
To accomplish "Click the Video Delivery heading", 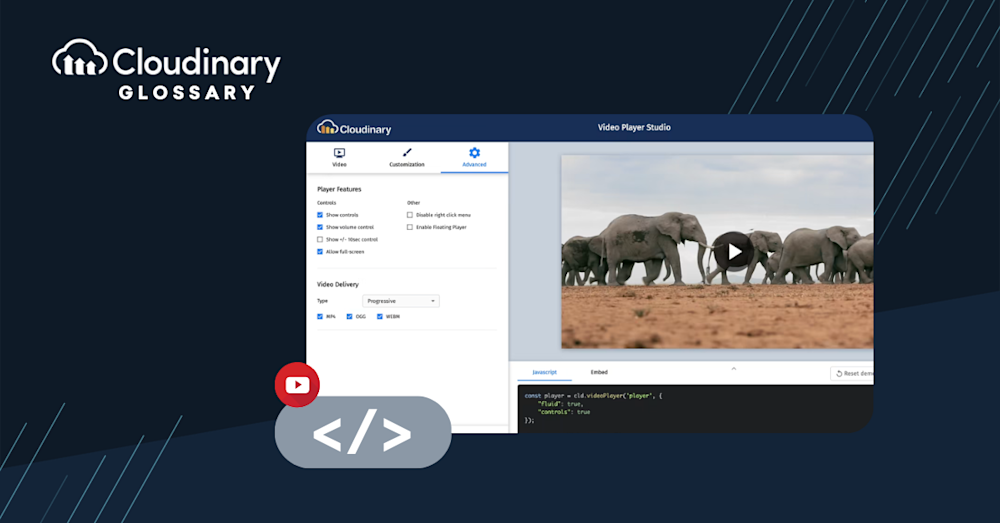I will [x=338, y=284].
